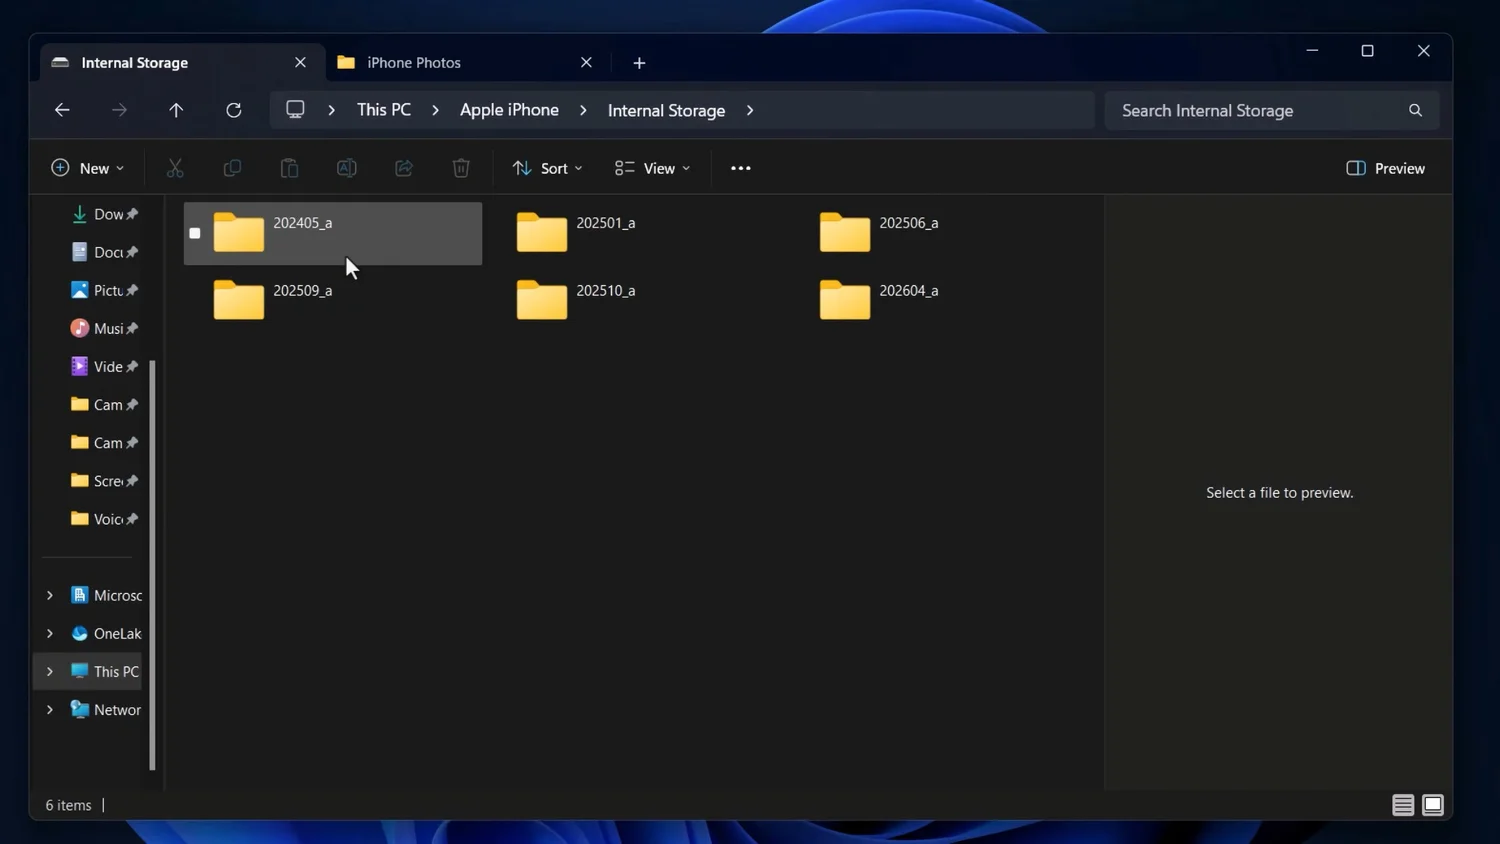
Task: Open the Sort dropdown
Action: pos(548,168)
